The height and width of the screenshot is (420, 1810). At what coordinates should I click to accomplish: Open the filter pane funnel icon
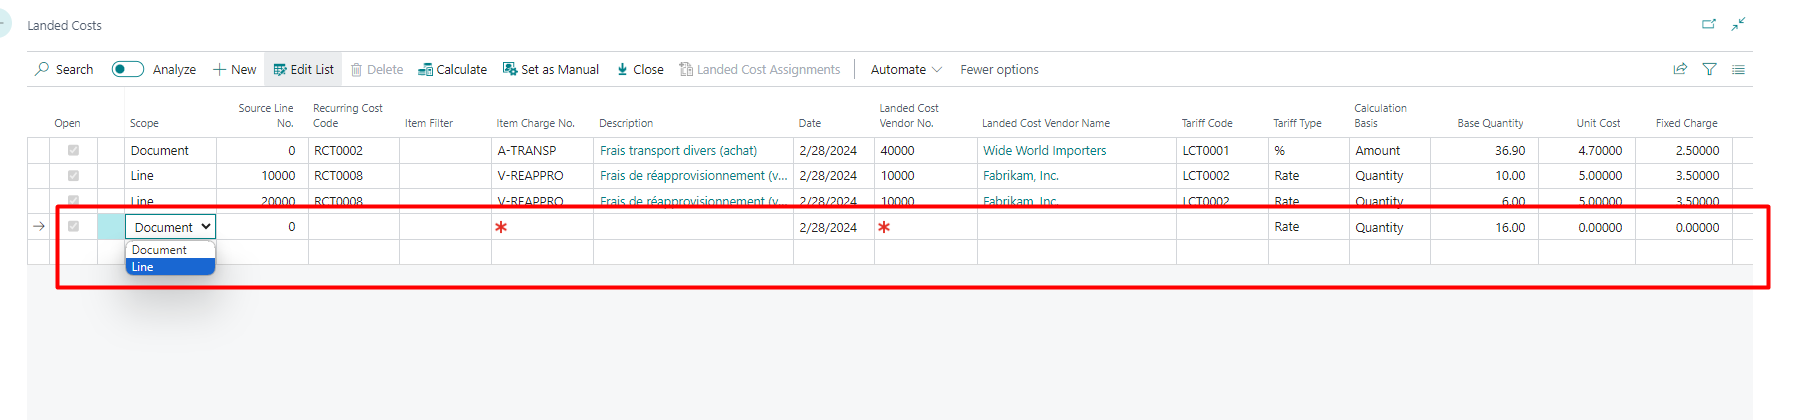click(x=1709, y=69)
